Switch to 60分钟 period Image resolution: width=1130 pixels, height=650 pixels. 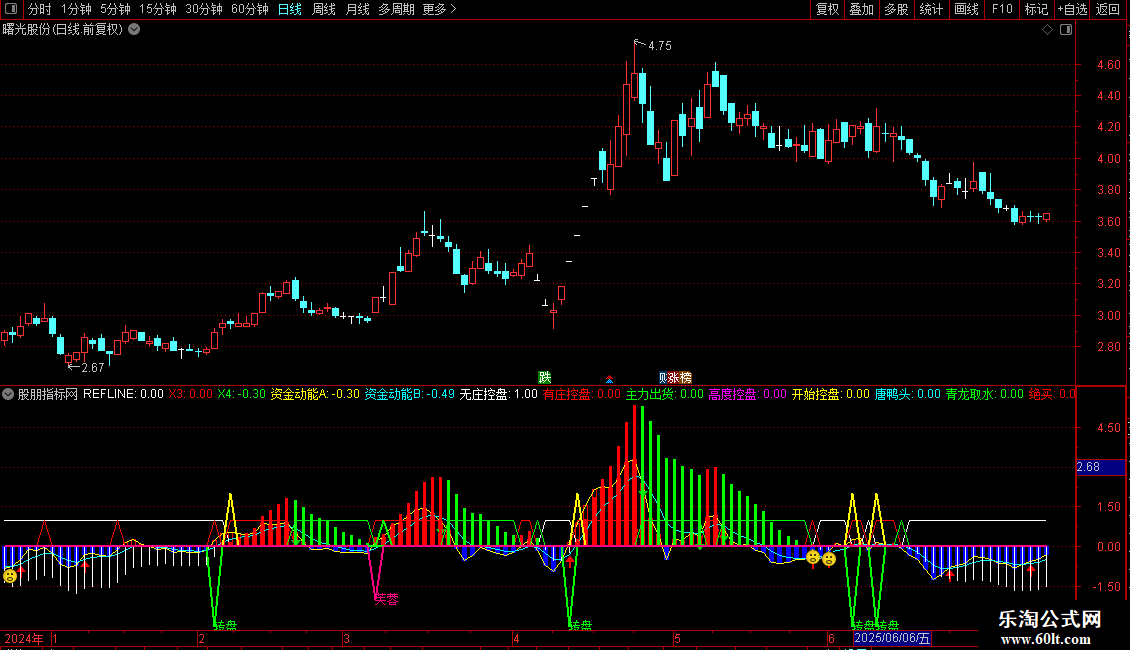(x=250, y=9)
